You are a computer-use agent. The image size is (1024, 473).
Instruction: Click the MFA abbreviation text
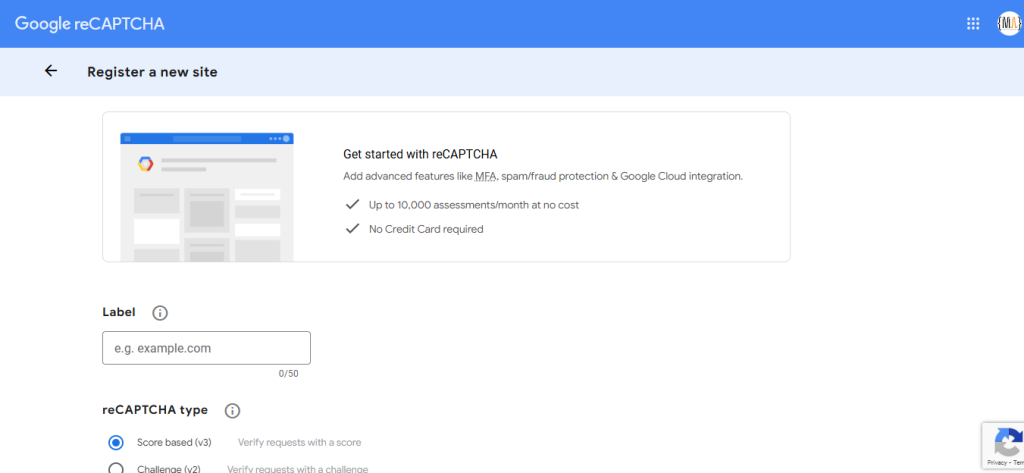pos(485,176)
